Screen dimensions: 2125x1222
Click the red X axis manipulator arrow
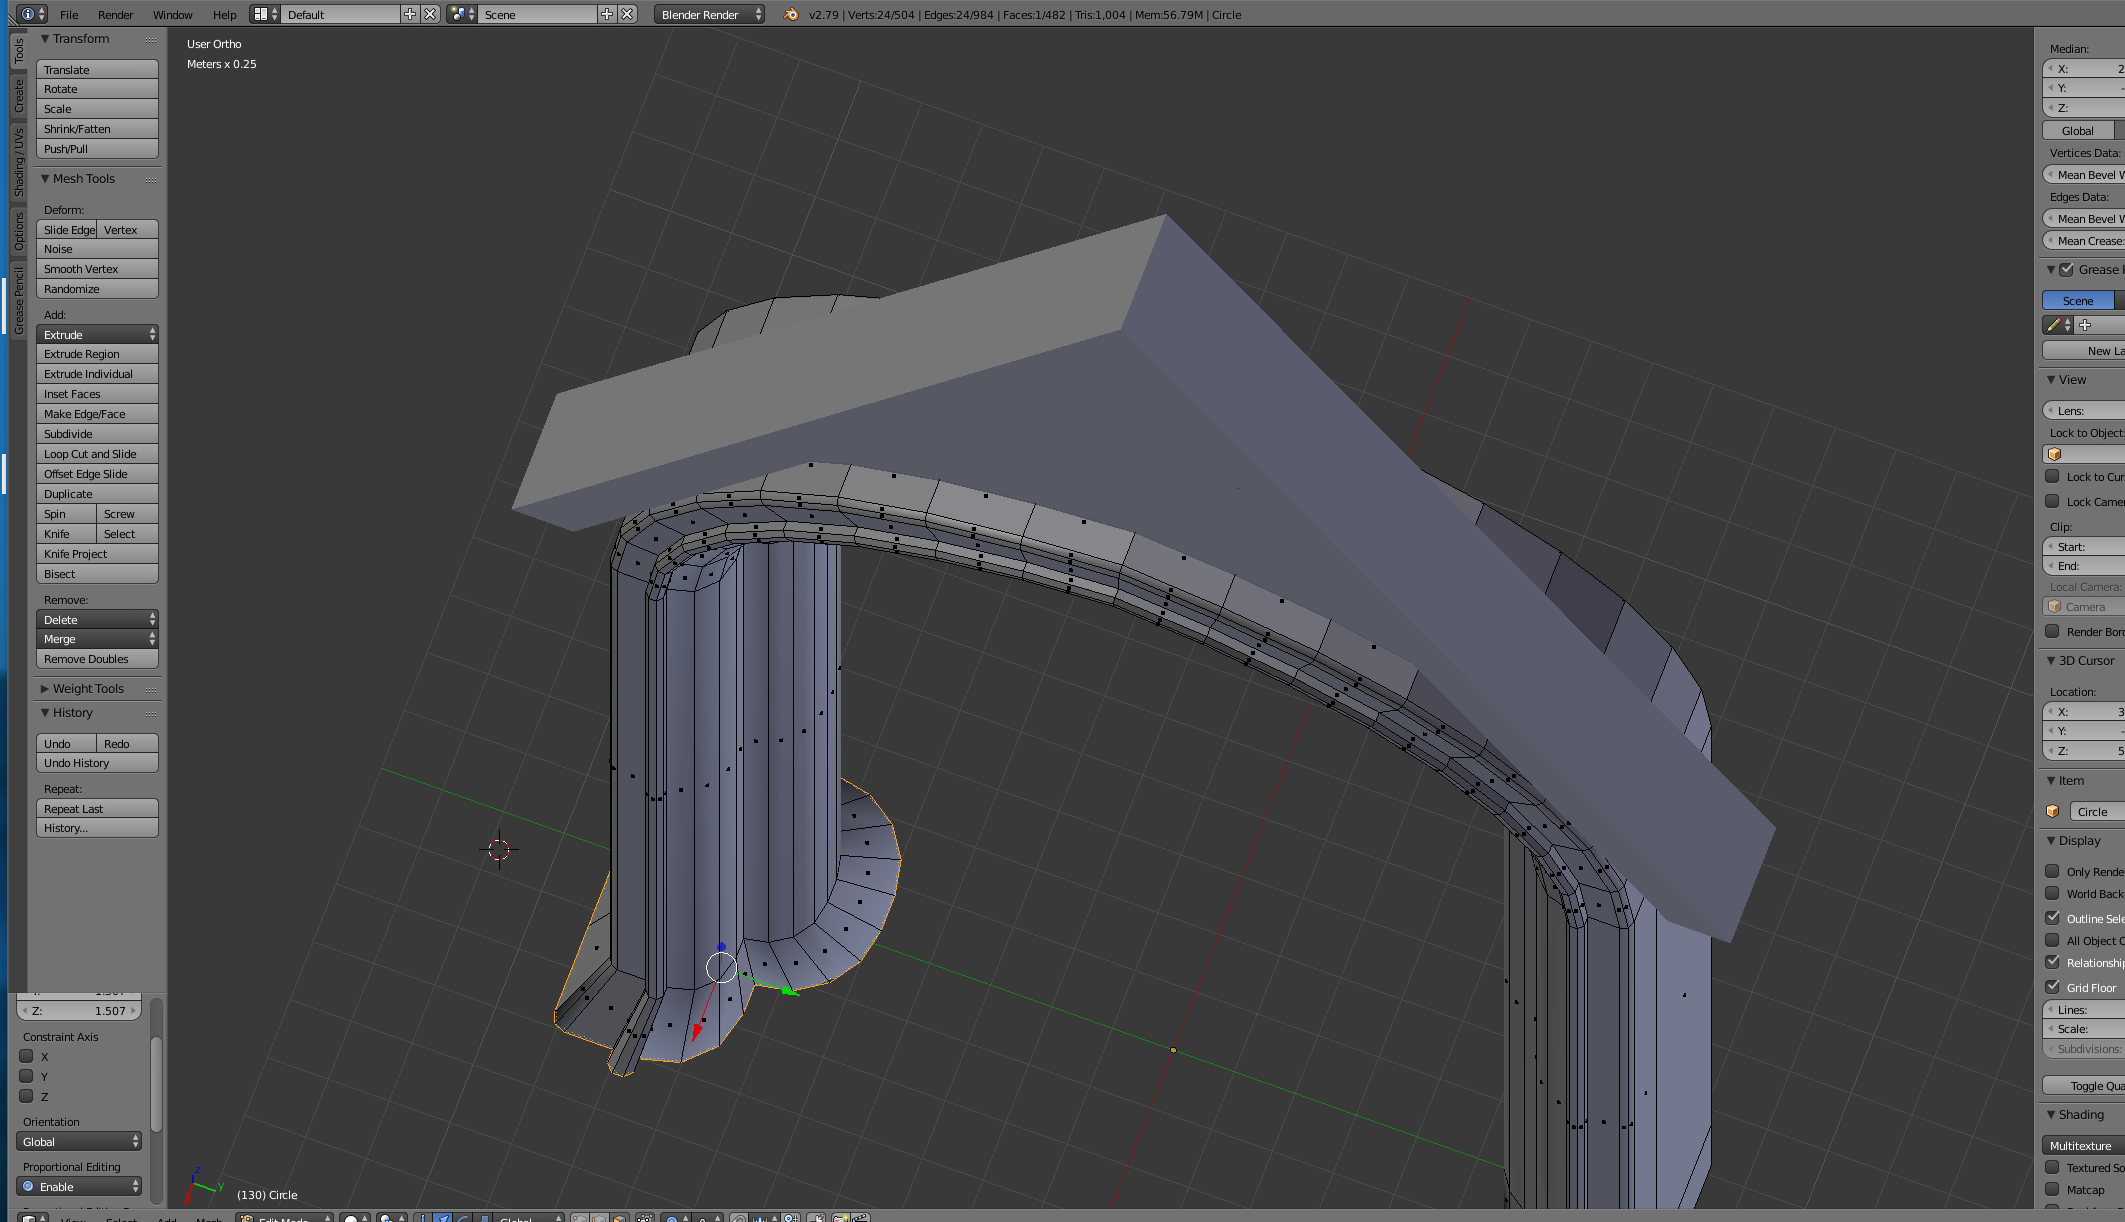tap(697, 1030)
